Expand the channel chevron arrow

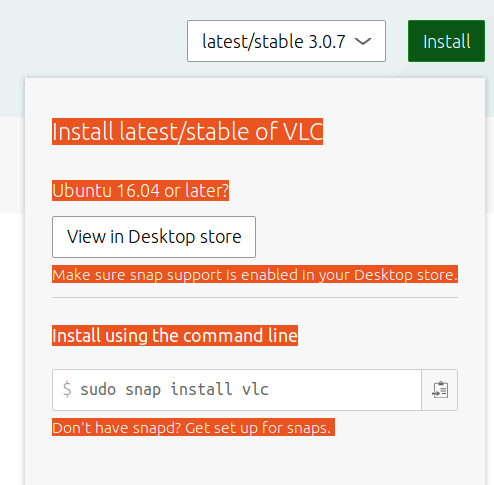pyautogui.click(x=363, y=41)
